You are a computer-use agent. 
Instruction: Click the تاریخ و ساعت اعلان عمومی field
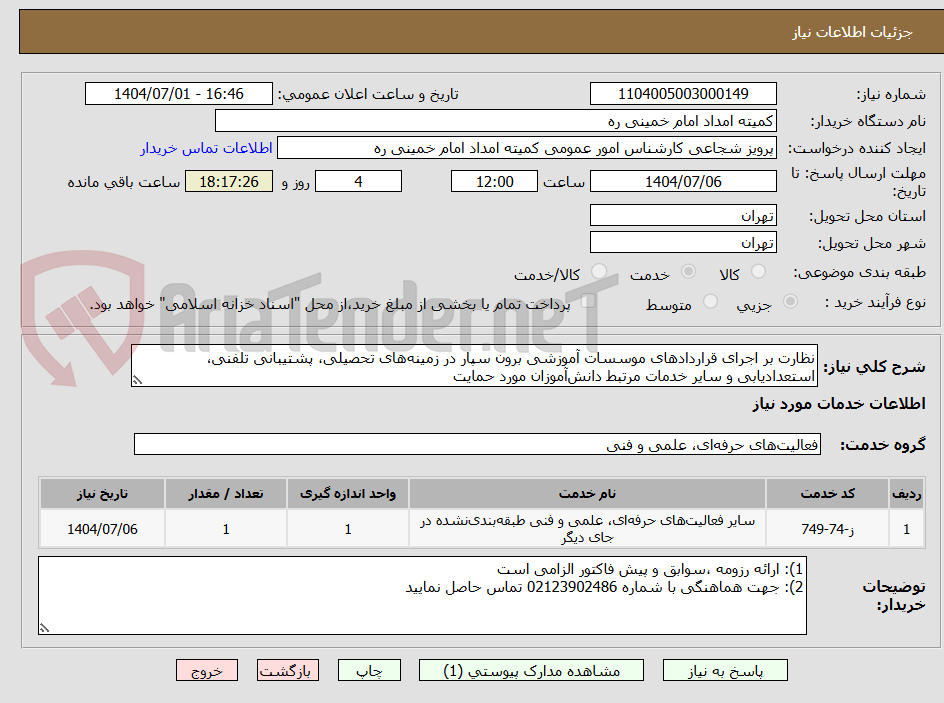tap(178, 93)
